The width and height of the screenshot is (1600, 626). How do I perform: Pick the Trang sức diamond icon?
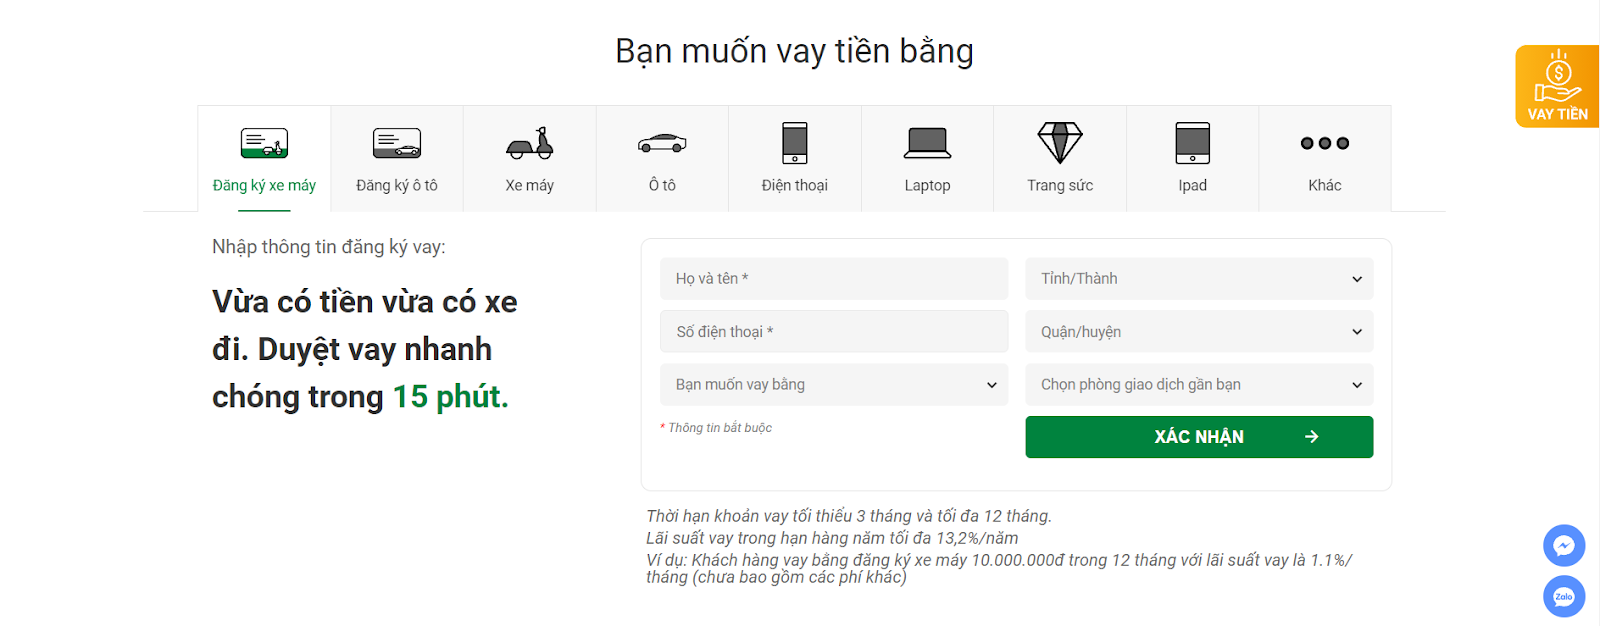pyautogui.click(x=1060, y=143)
